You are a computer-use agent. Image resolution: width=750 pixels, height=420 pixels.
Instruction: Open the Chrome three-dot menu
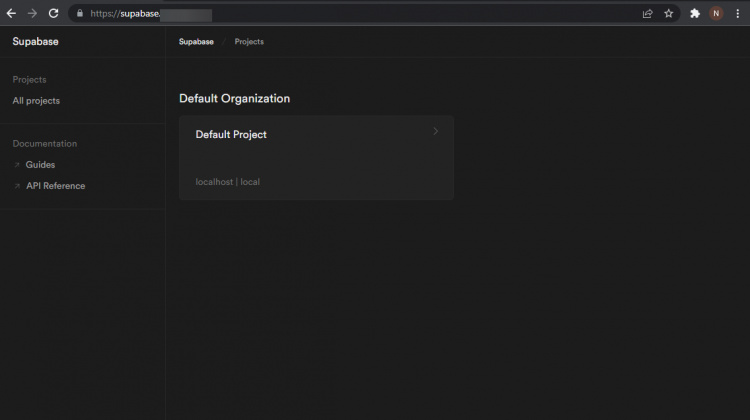737,14
